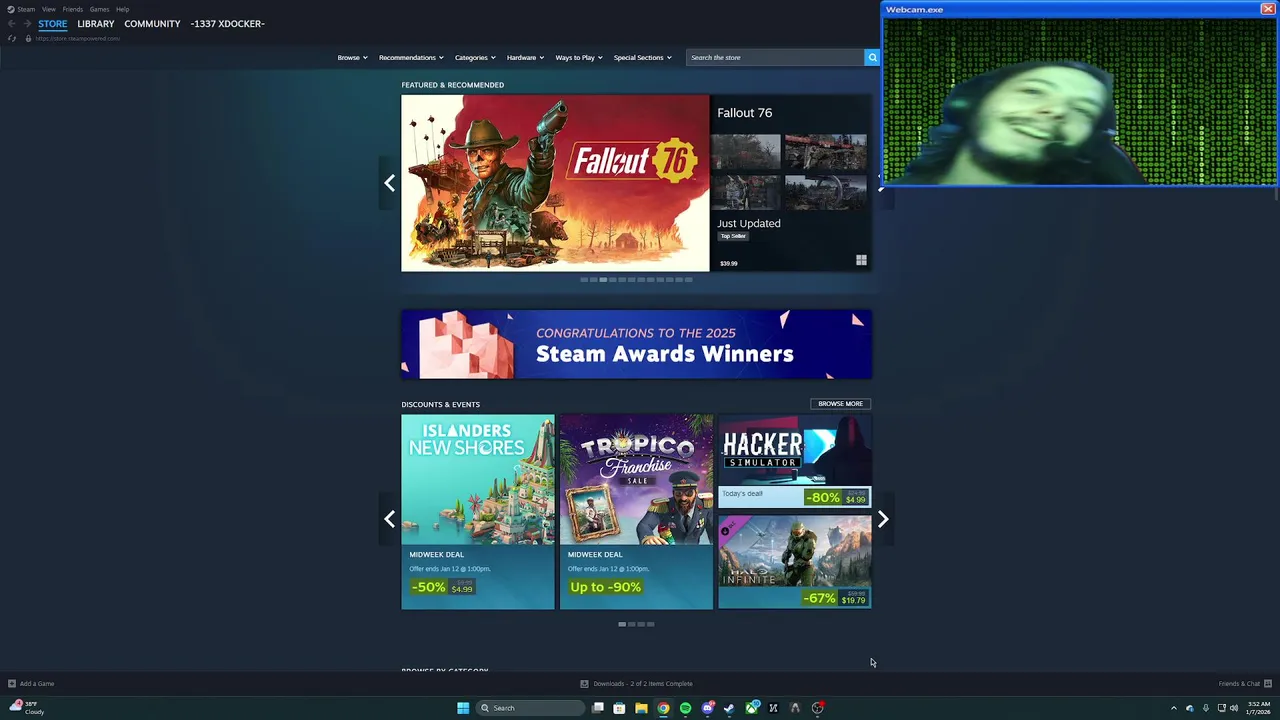Image resolution: width=1280 pixels, height=720 pixels.
Task: Click the Windows taskbar Search box
Action: [530, 708]
